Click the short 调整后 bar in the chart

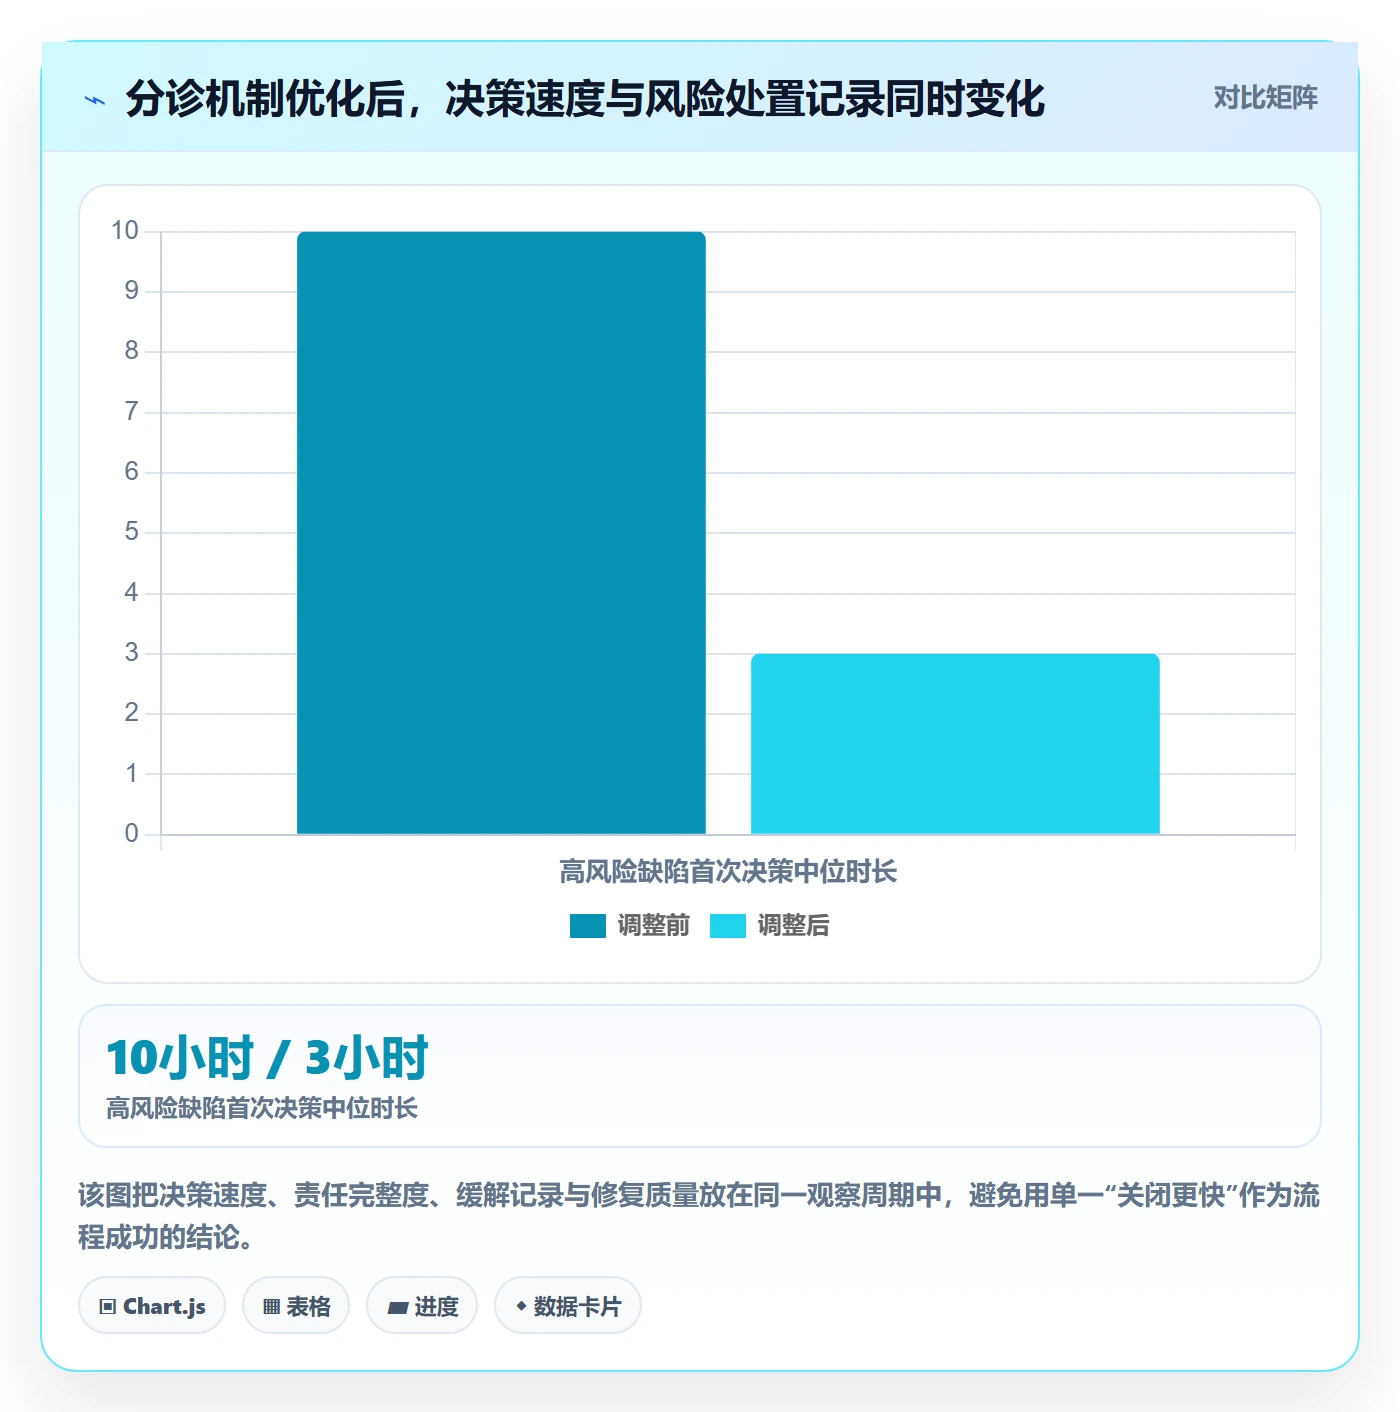coord(955,744)
